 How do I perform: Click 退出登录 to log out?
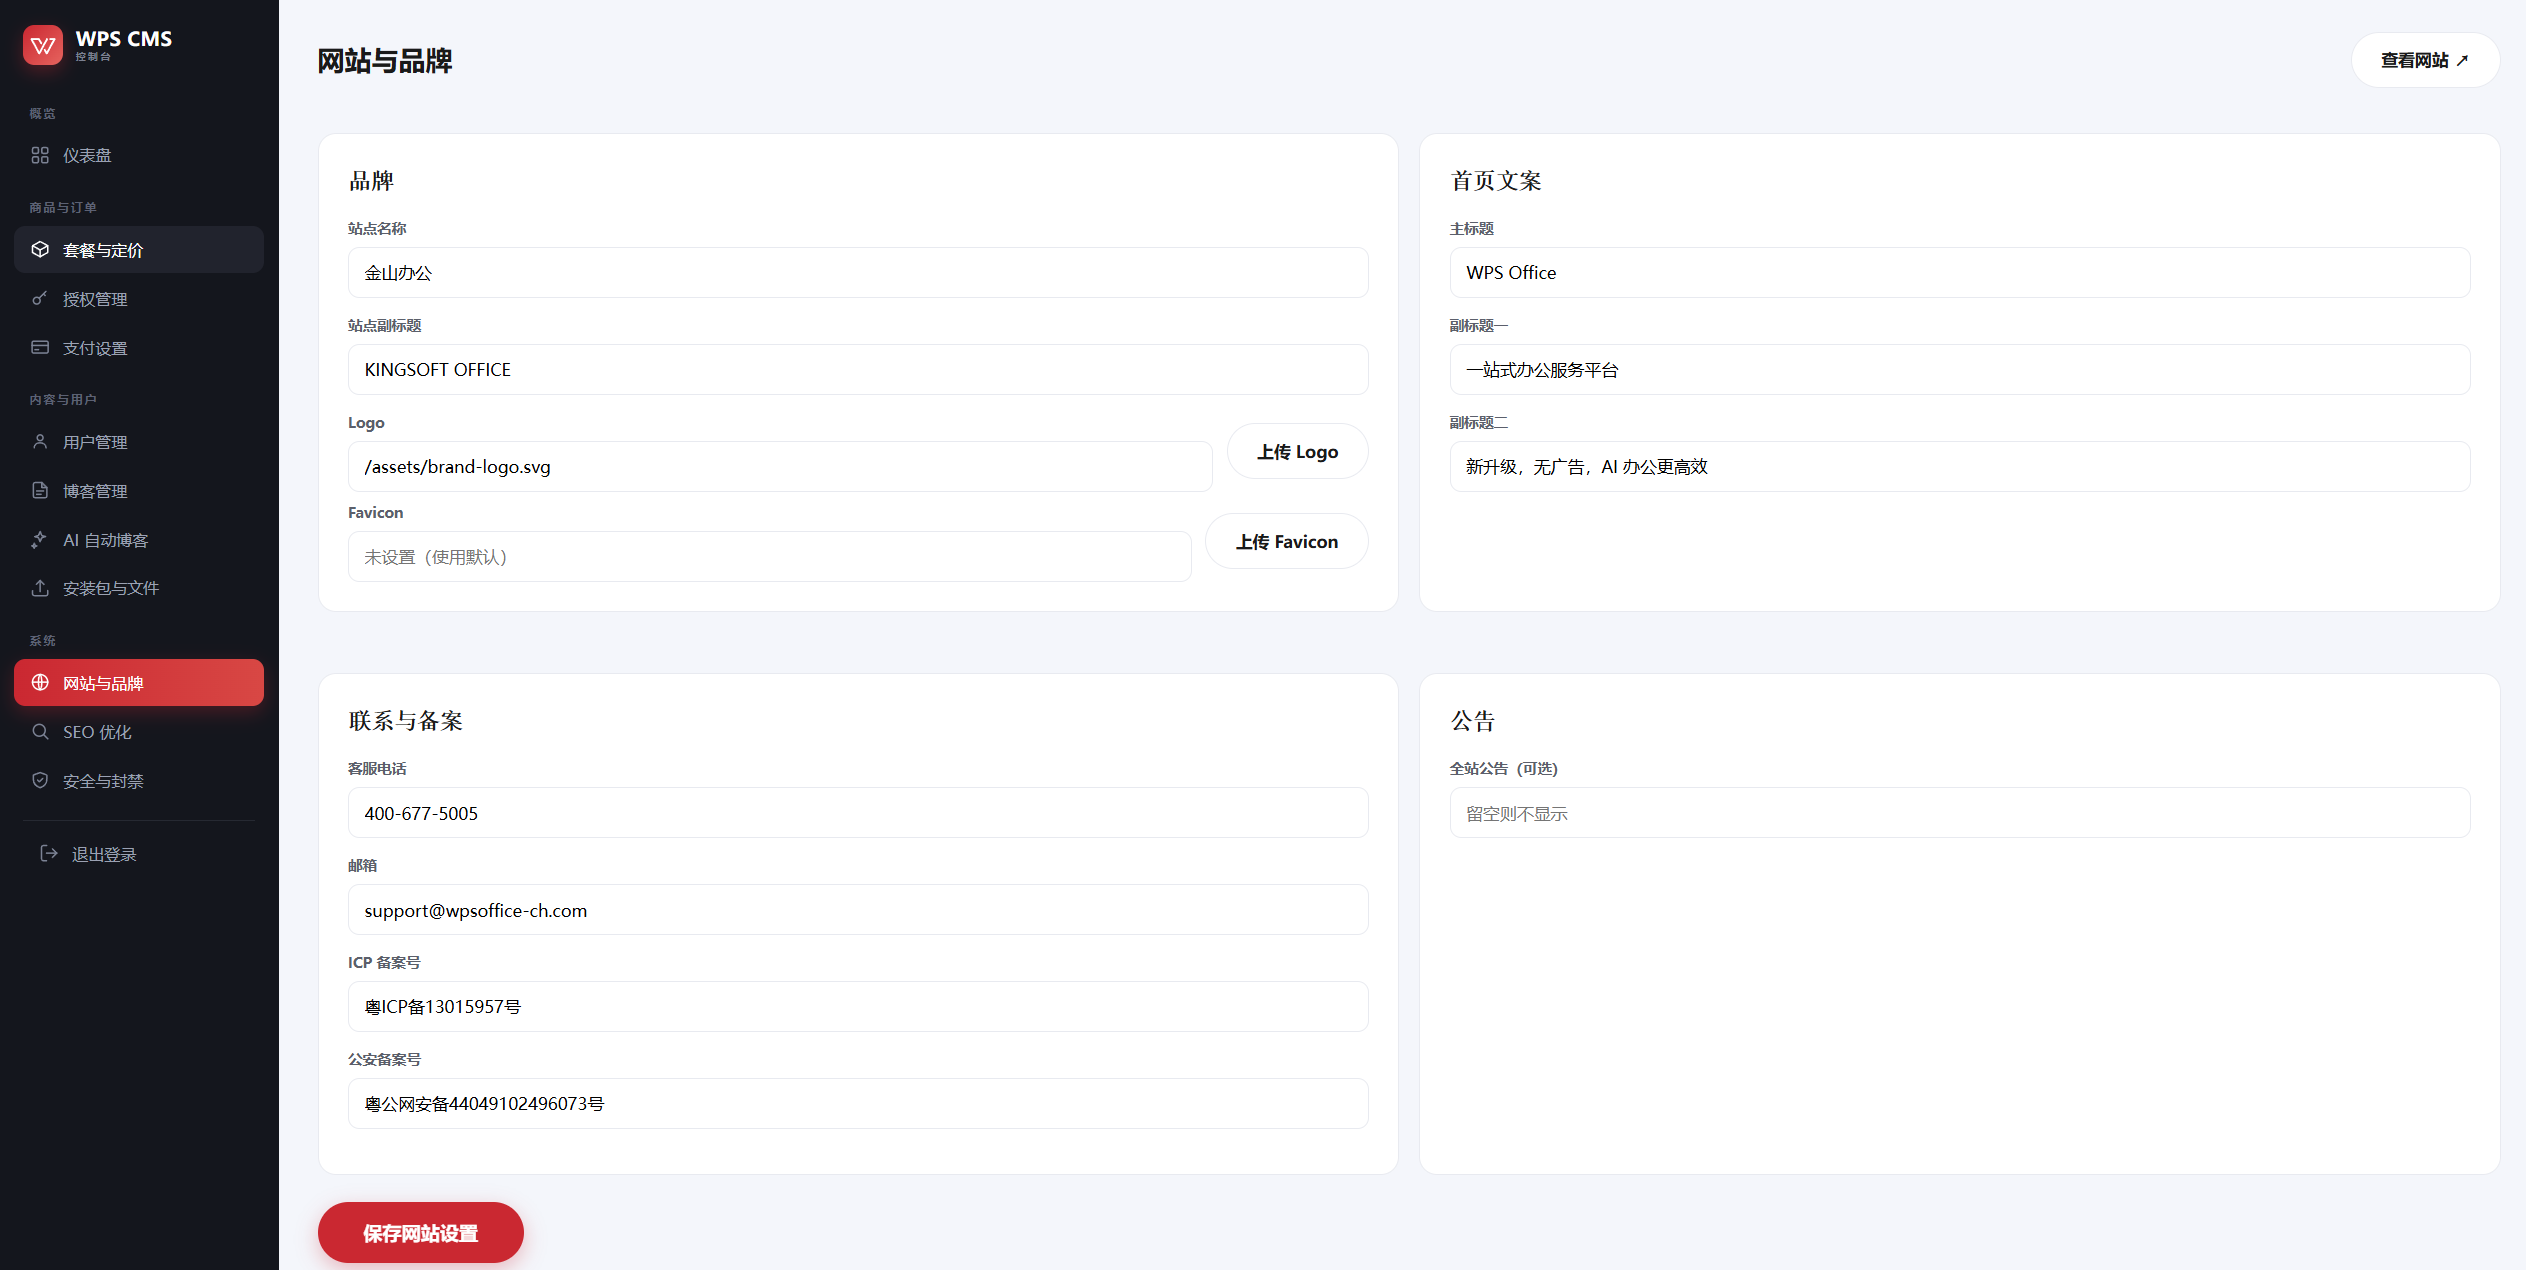[139, 853]
